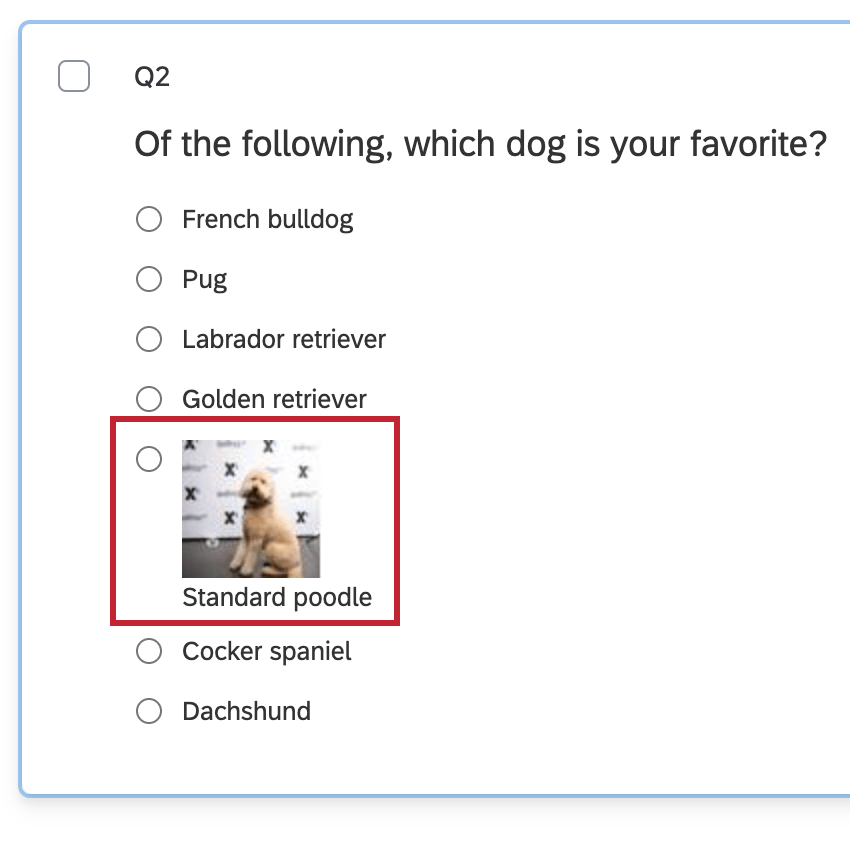This screenshot has width=850, height=850.
Task: Click the French bulldog answer text
Action: tap(267, 219)
